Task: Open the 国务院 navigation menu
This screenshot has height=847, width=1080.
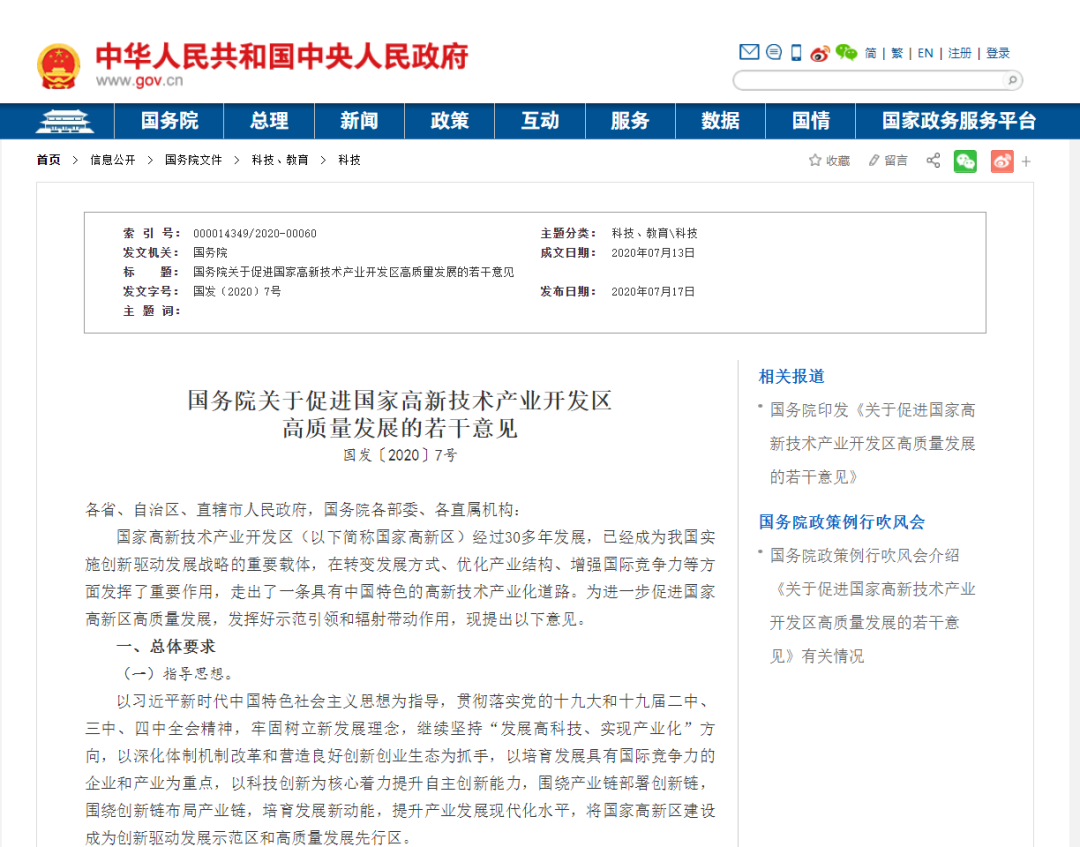Action: tap(169, 121)
